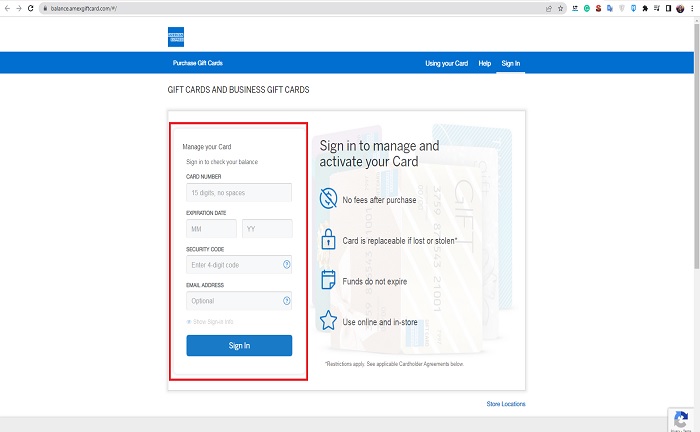The width and height of the screenshot is (700, 432).
Task: Click the American Express logo
Action: (x=176, y=37)
